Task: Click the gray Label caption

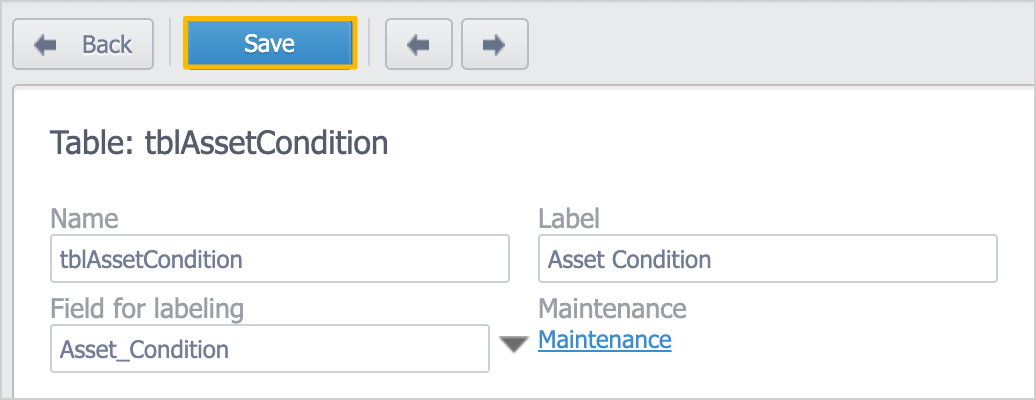Action: (569, 219)
